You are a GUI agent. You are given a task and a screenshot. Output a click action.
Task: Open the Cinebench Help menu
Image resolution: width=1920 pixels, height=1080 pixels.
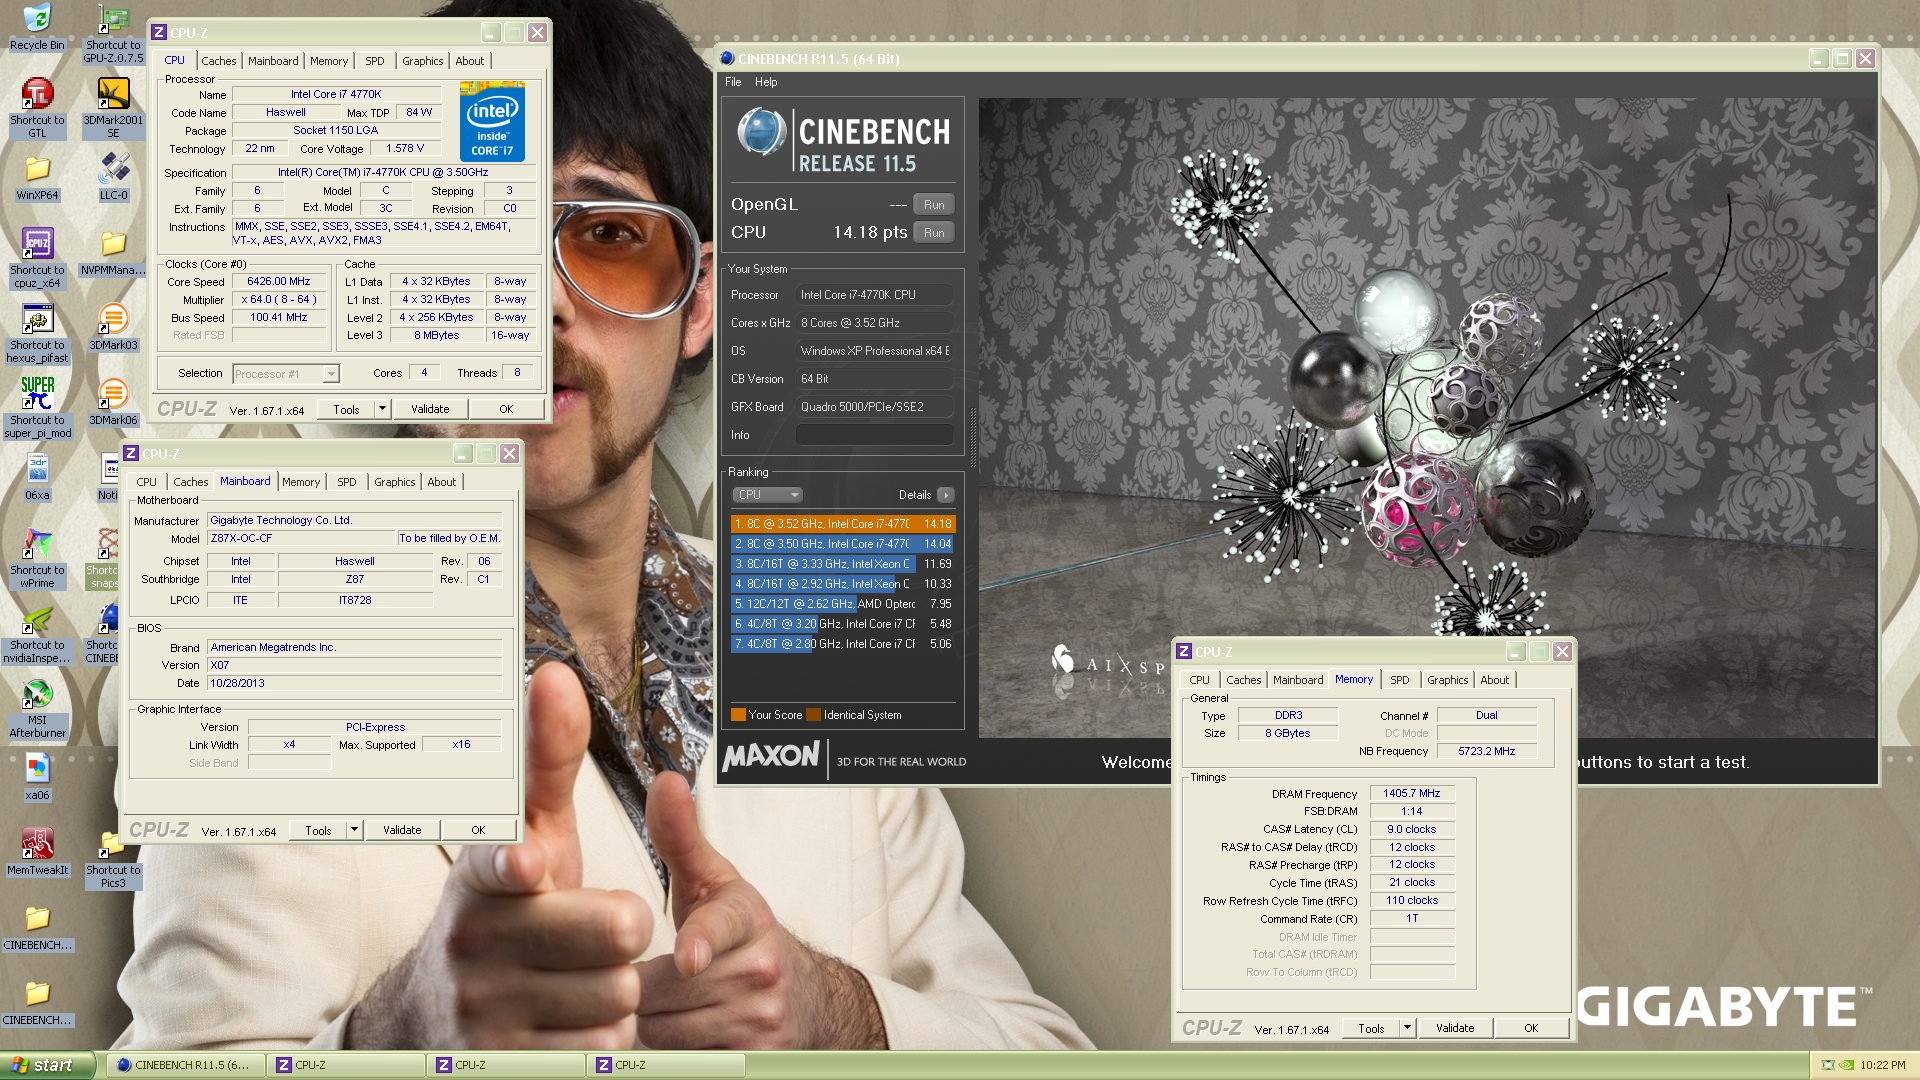[x=766, y=82]
